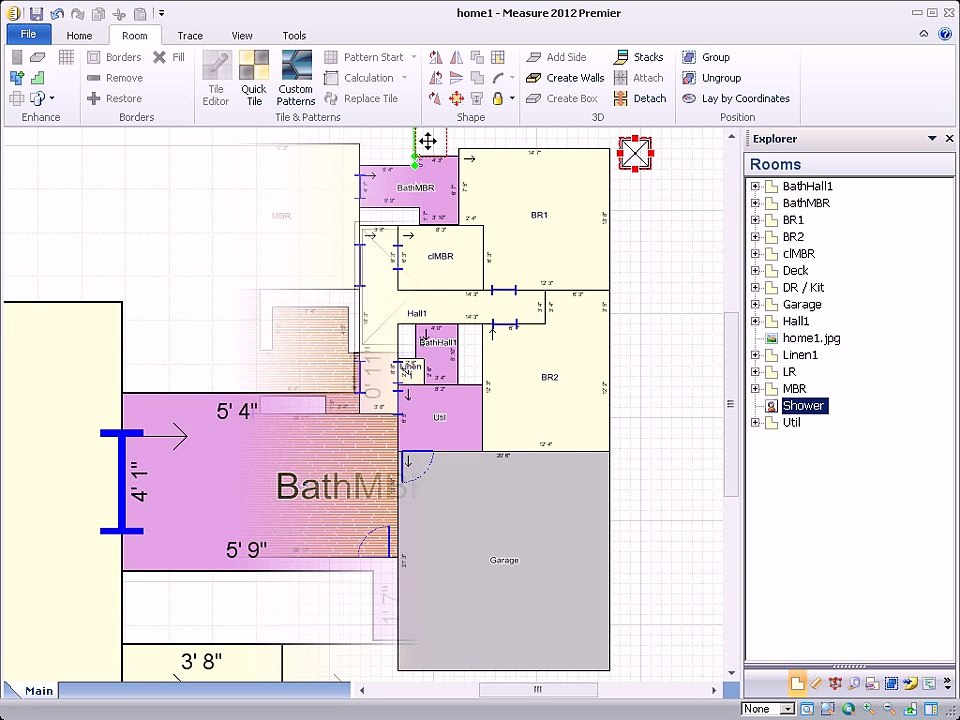Click the zoom out magnifier in status bar
This screenshot has height=720, width=960.
889,709
